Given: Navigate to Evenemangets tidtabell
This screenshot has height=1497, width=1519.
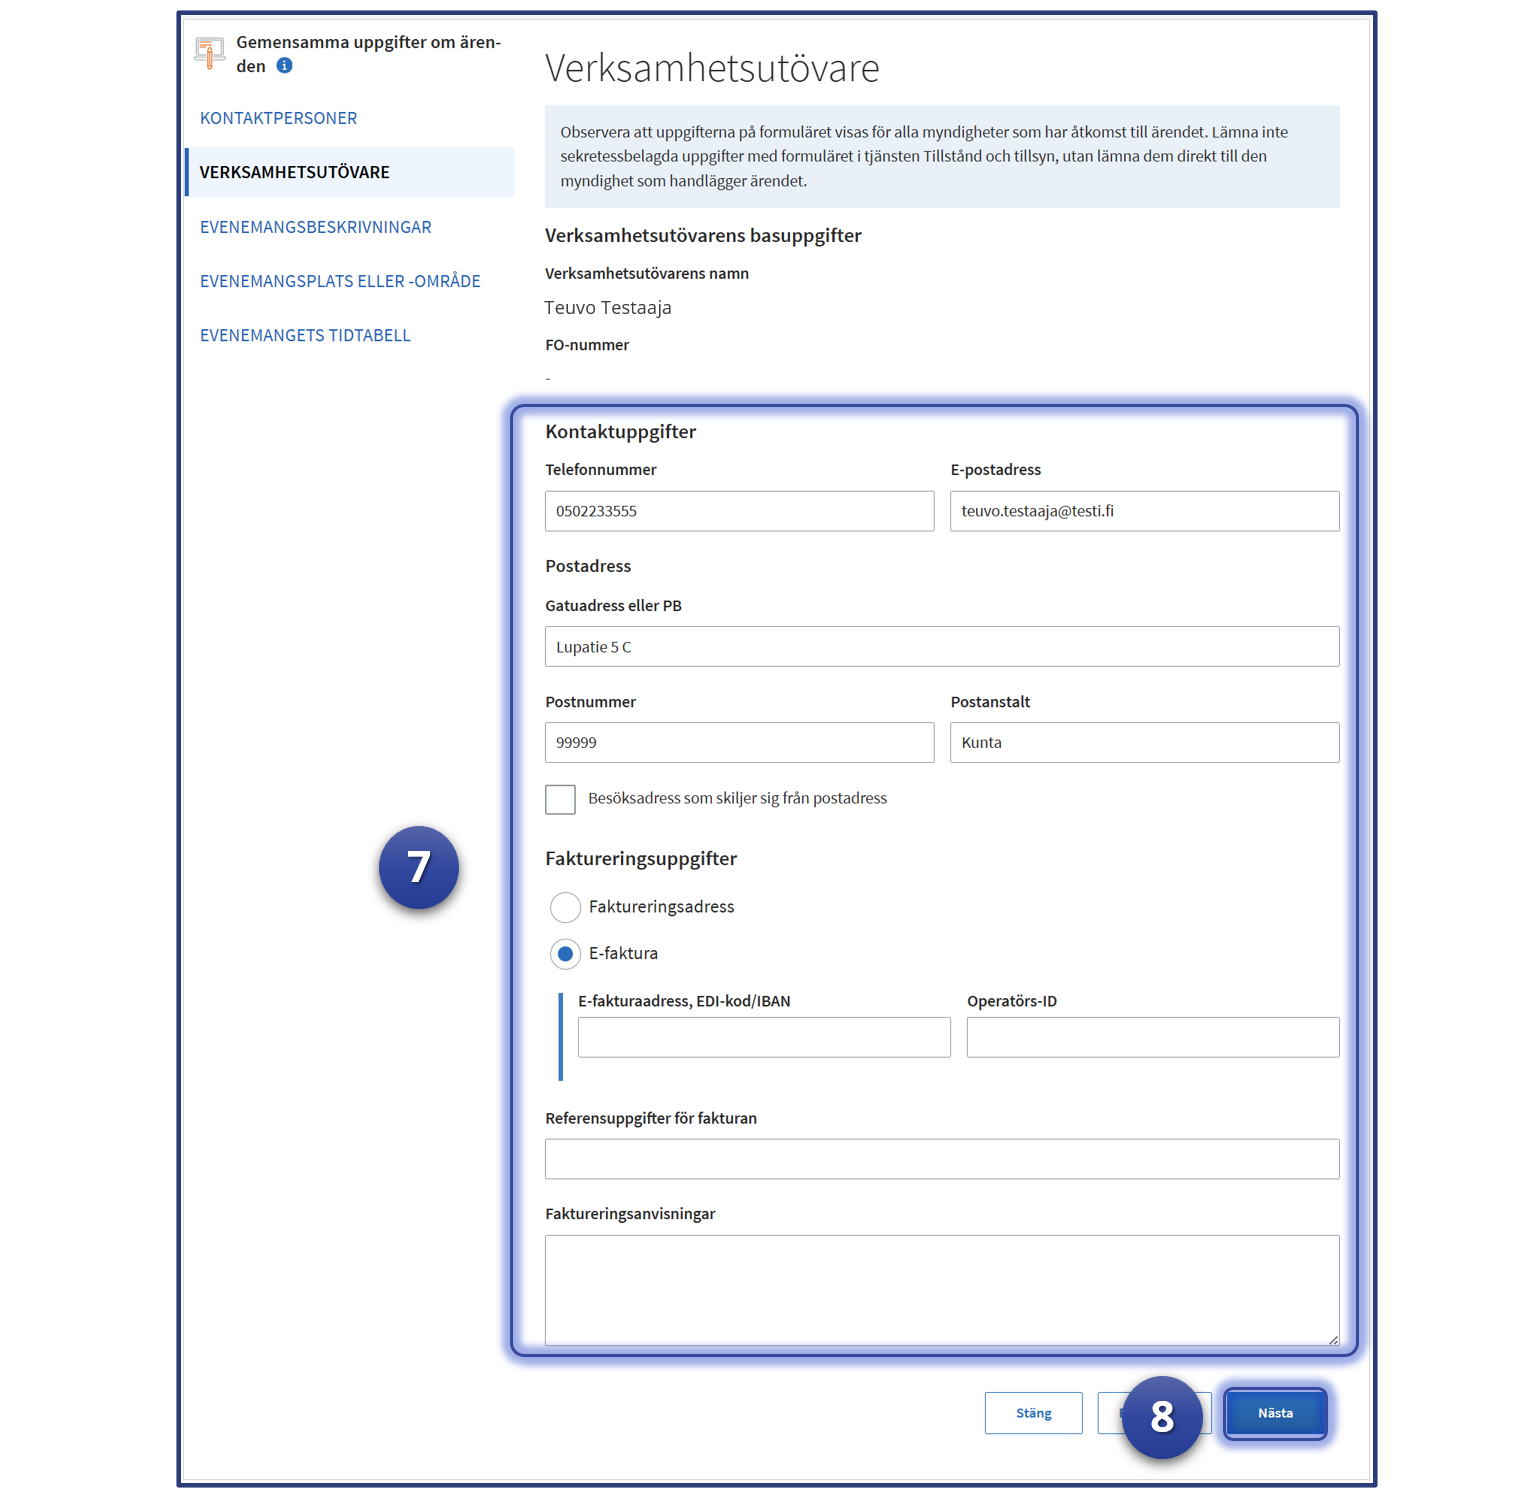Looking at the screenshot, I should [x=305, y=335].
